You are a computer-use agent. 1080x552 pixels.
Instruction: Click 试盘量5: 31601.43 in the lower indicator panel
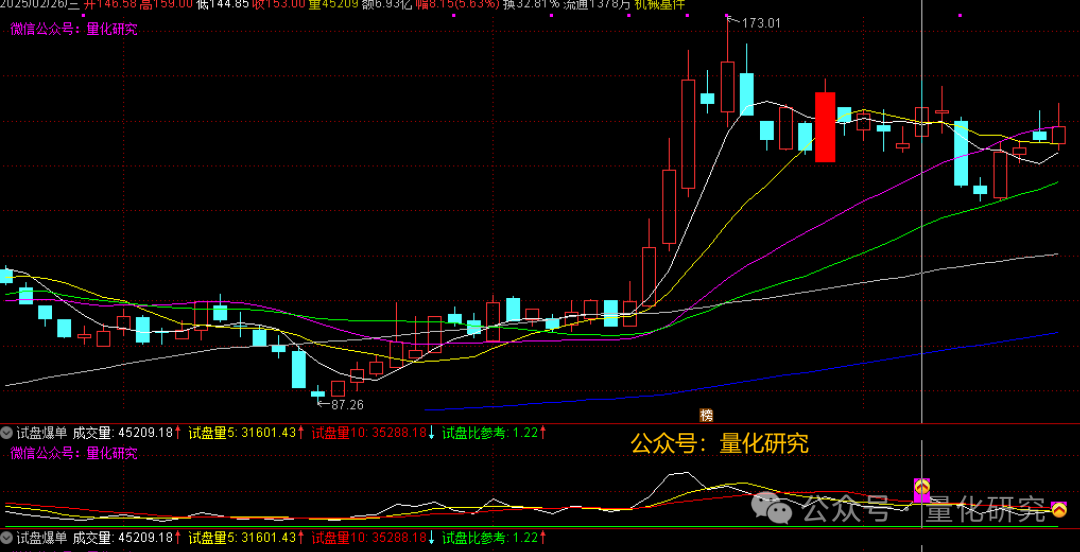pos(242,537)
